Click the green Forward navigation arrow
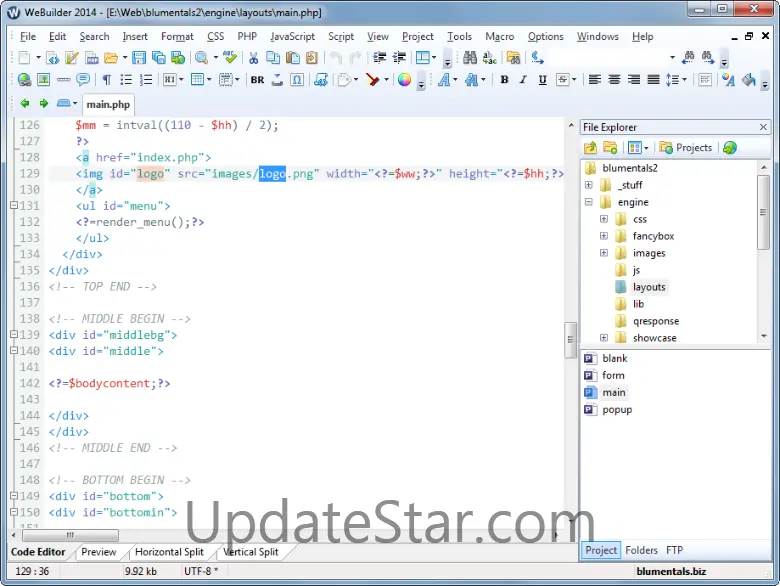Image resolution: width=780 pixels, height=586 pixels. click(44, 103)
